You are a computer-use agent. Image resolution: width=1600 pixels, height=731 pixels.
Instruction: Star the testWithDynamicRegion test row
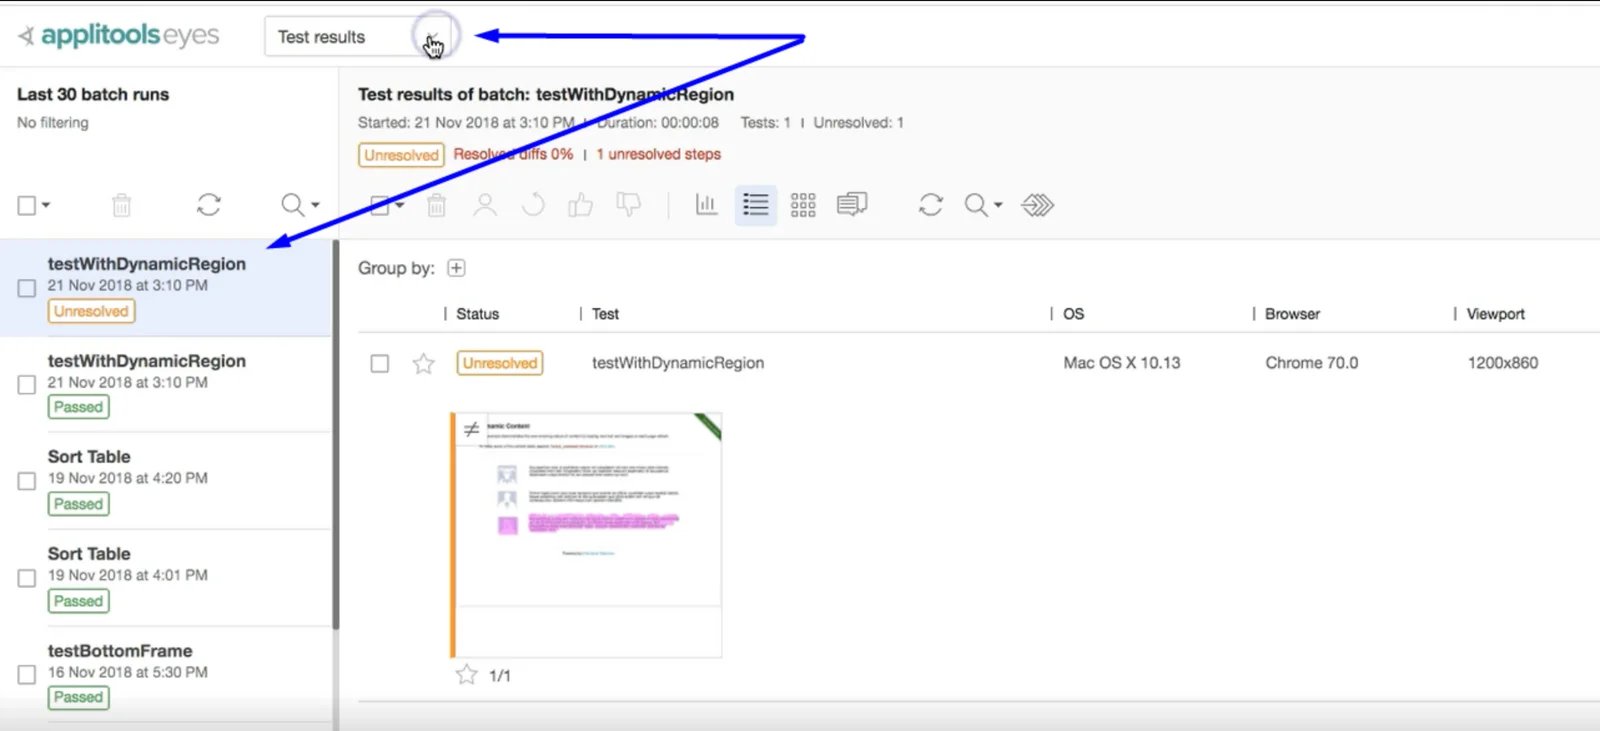(424, 363)
